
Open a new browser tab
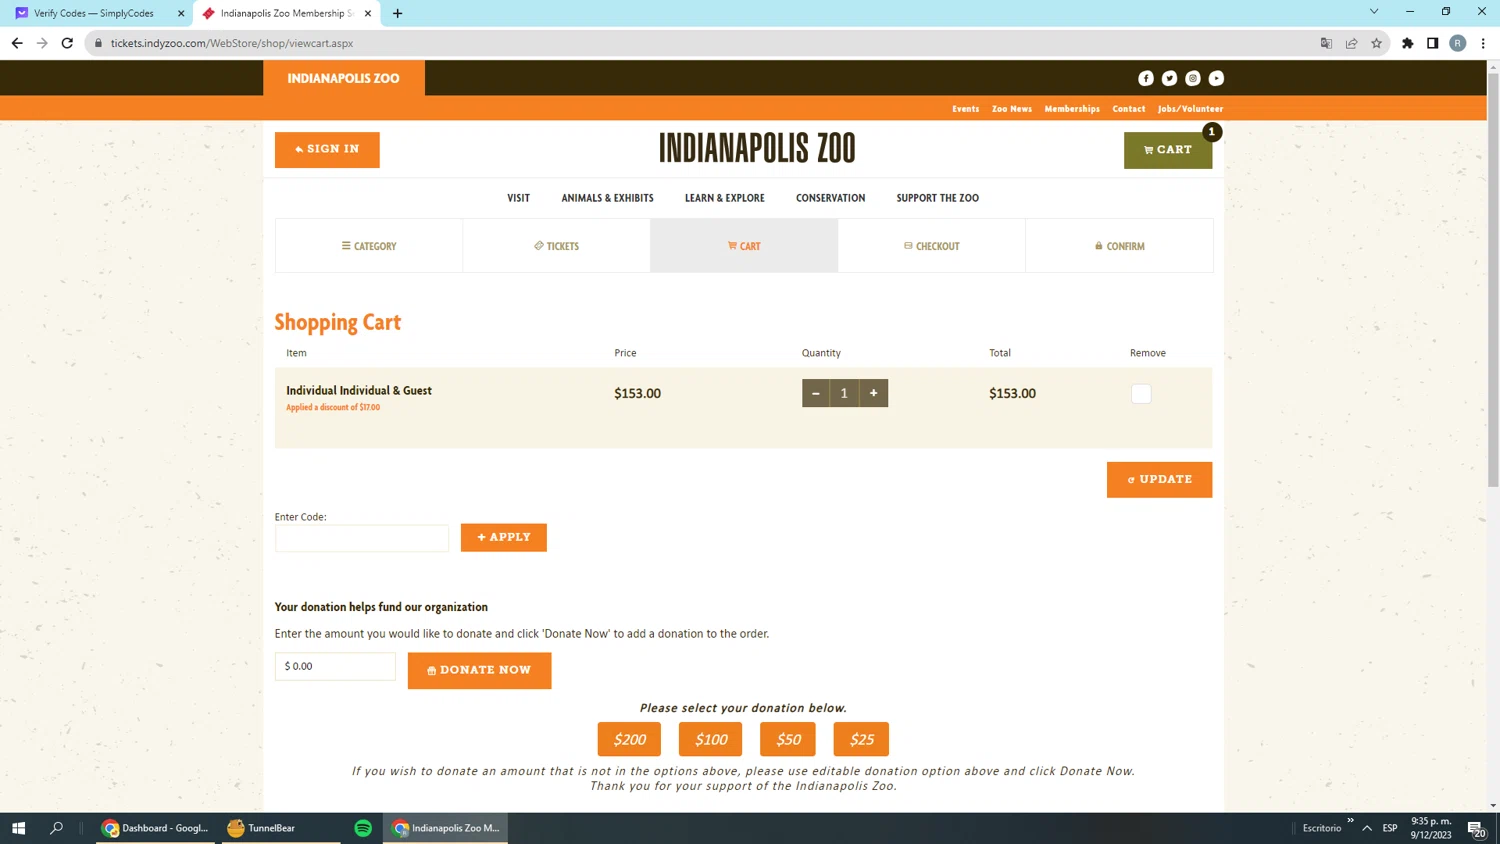(x=398, y=13)
